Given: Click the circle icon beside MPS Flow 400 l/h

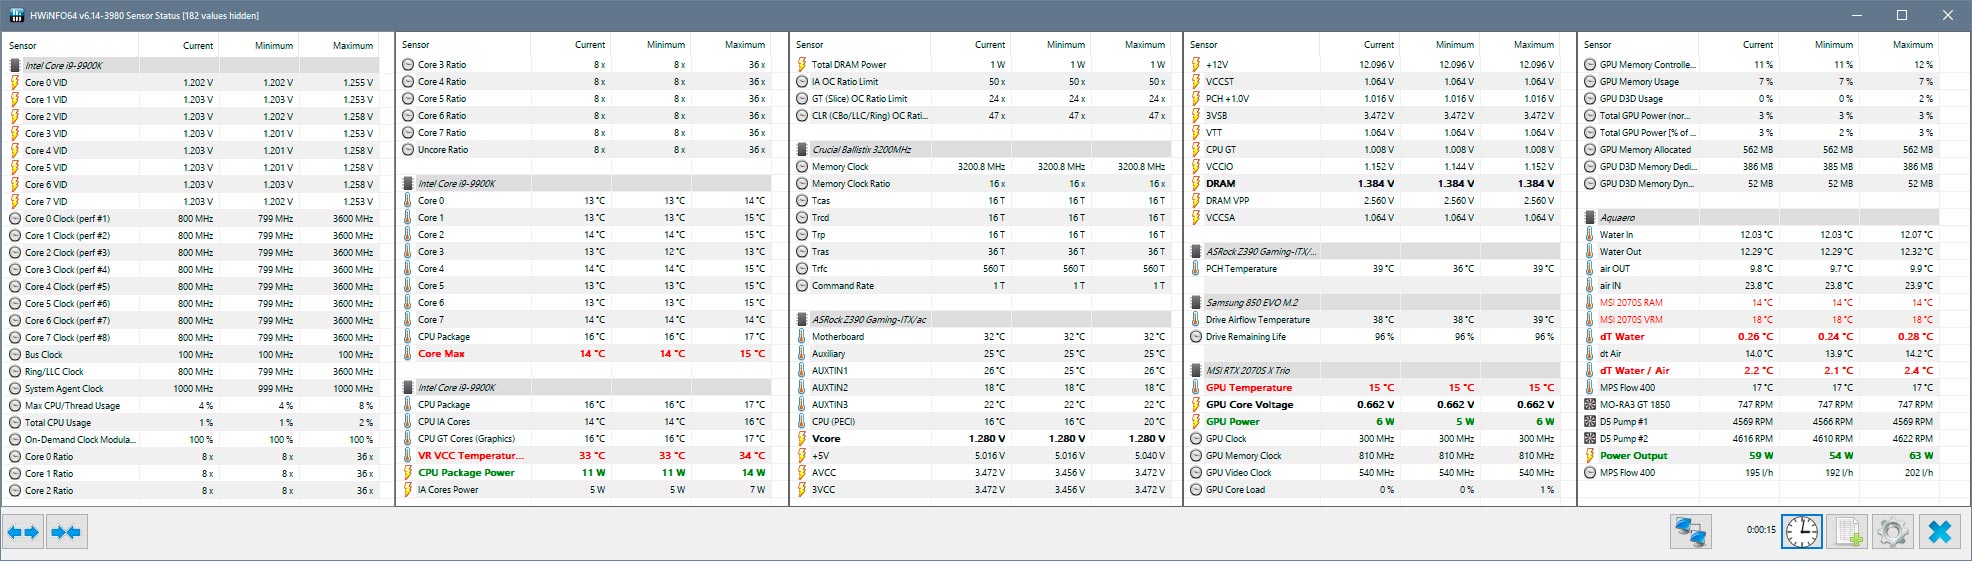Looking at the screenshot, I should click(x=1590, y=472).
